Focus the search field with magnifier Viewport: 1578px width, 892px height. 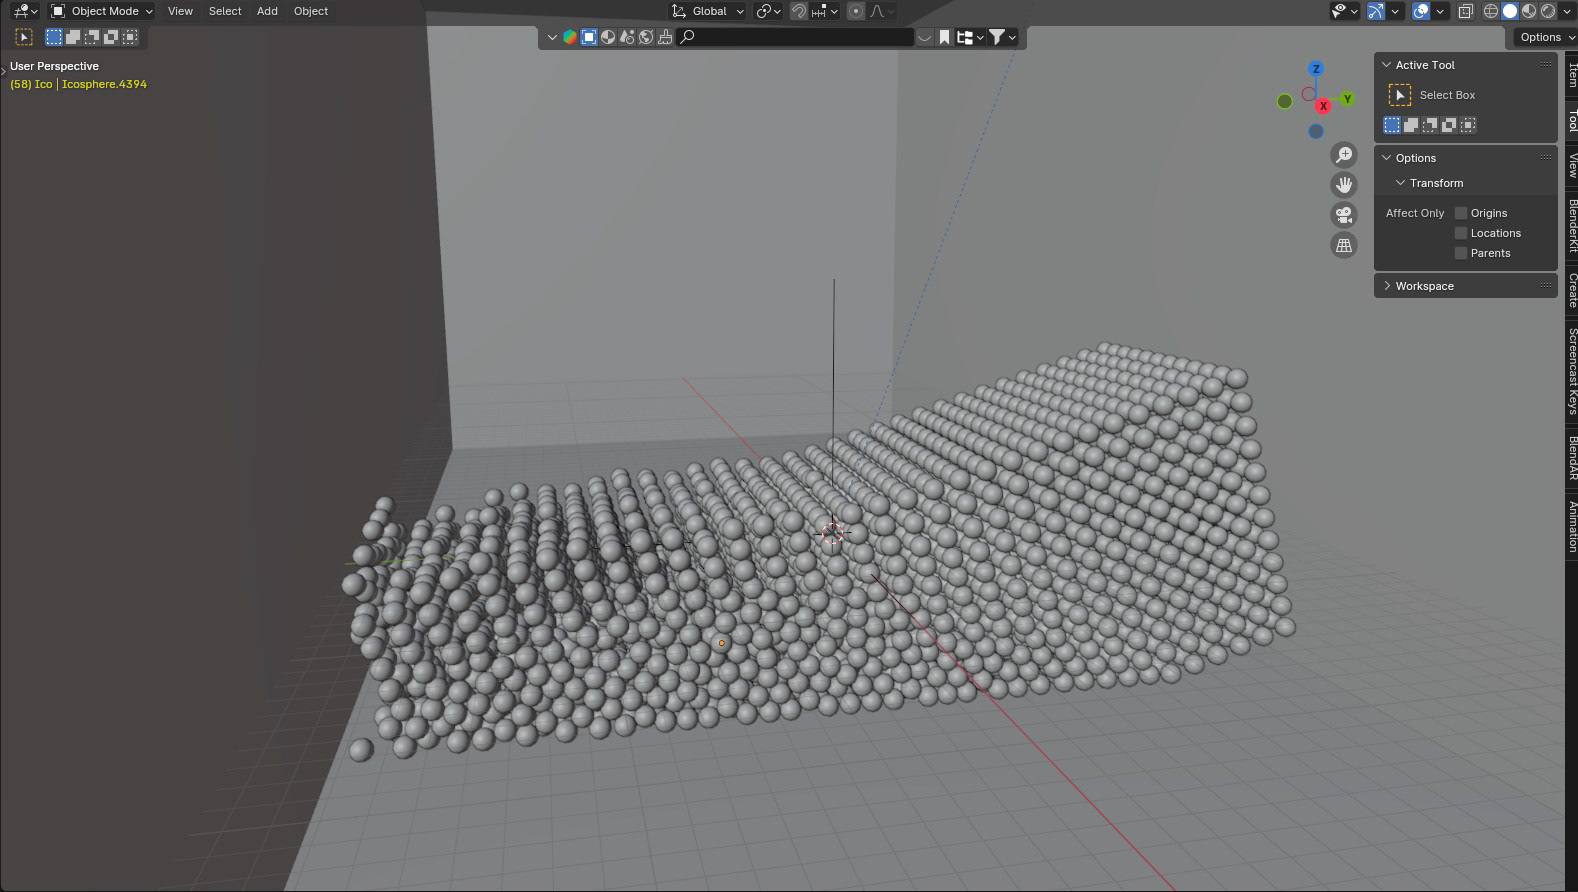(795, 37)
